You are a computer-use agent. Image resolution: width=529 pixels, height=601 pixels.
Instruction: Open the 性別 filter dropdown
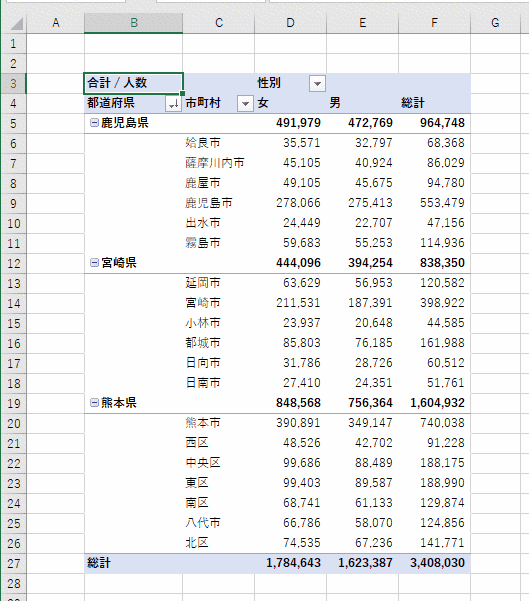(x=317, y=84)
